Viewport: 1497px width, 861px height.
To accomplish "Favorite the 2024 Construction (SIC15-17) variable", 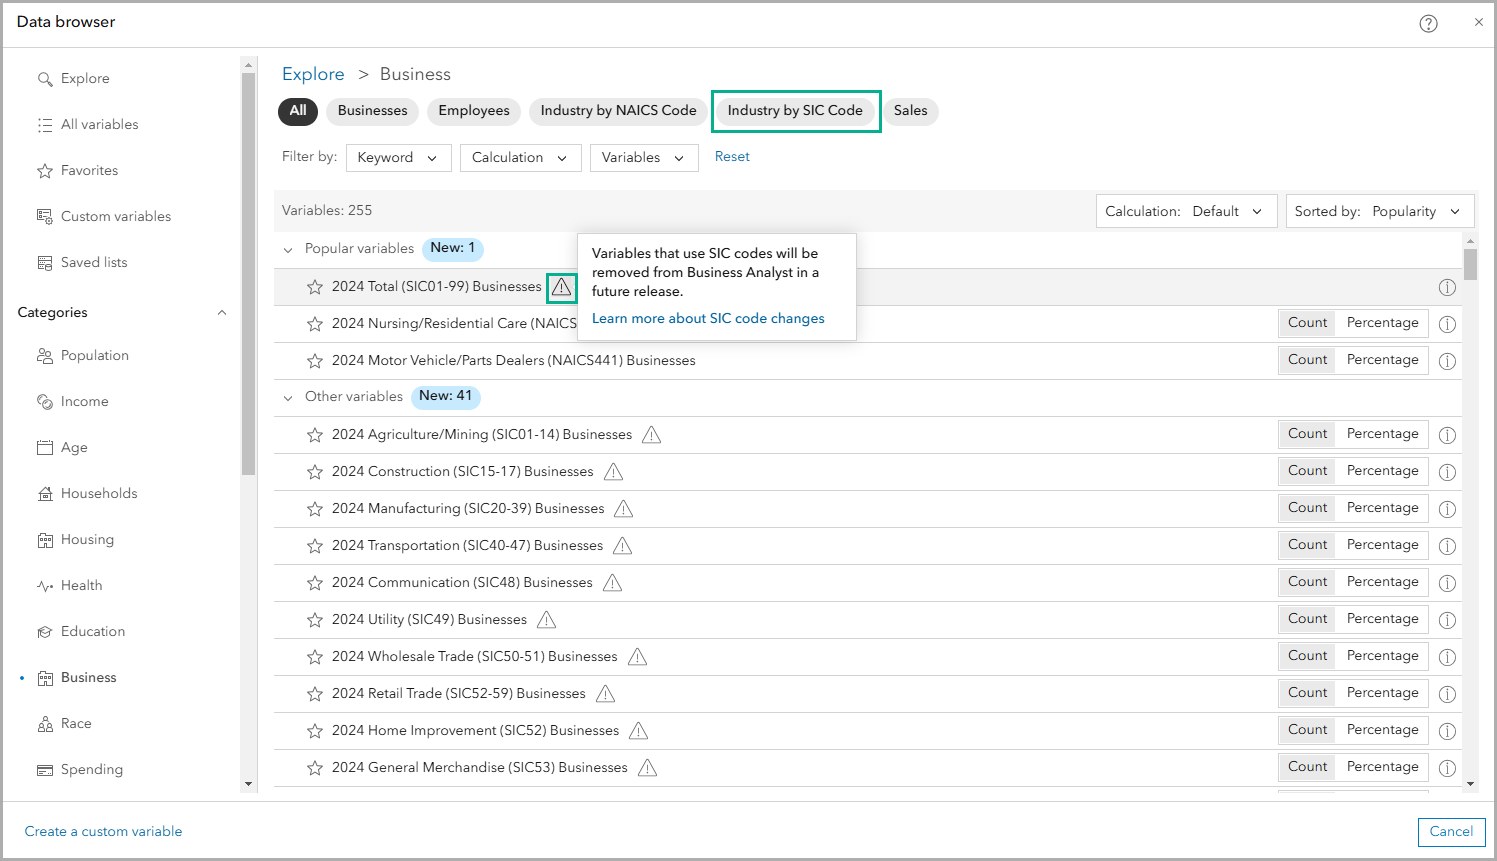I will click(315, 471).
